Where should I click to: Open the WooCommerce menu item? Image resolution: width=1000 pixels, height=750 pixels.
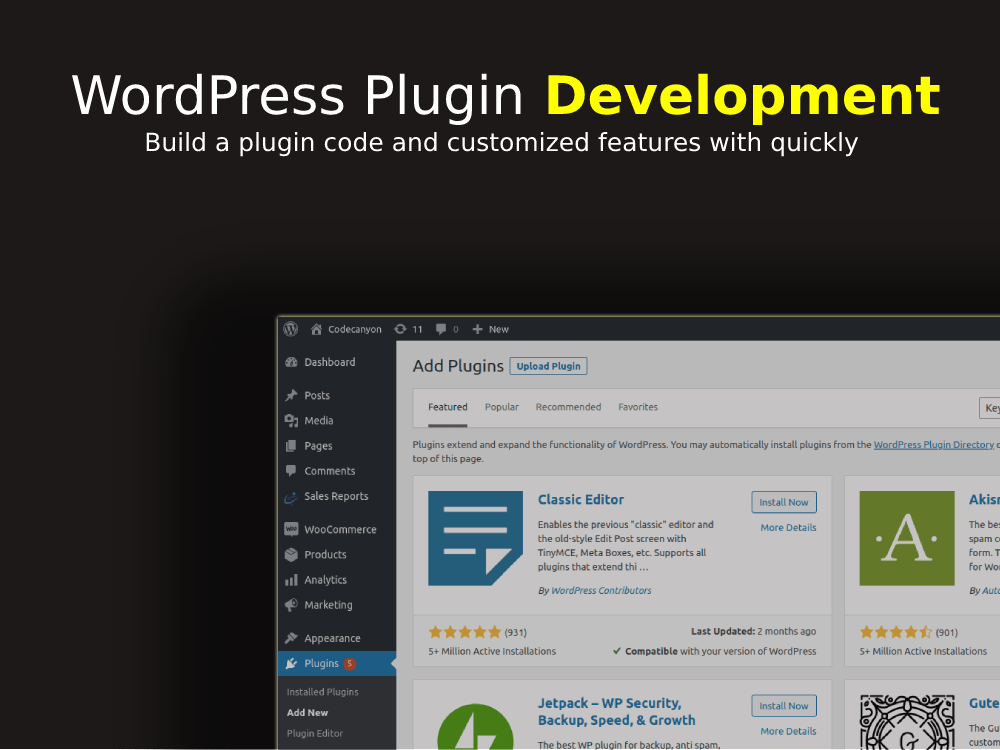point(340,529)
